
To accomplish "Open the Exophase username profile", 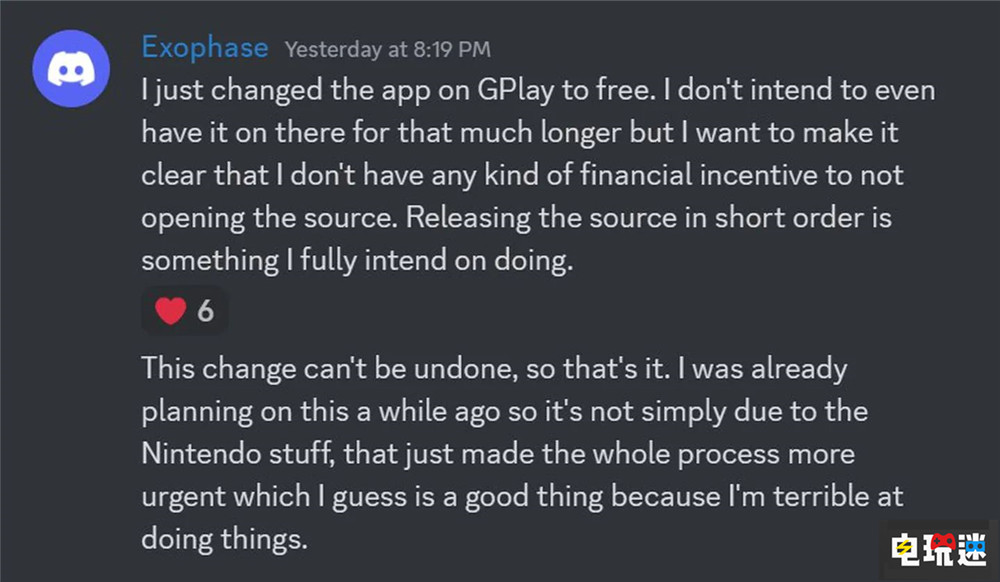I will [205, 48].
